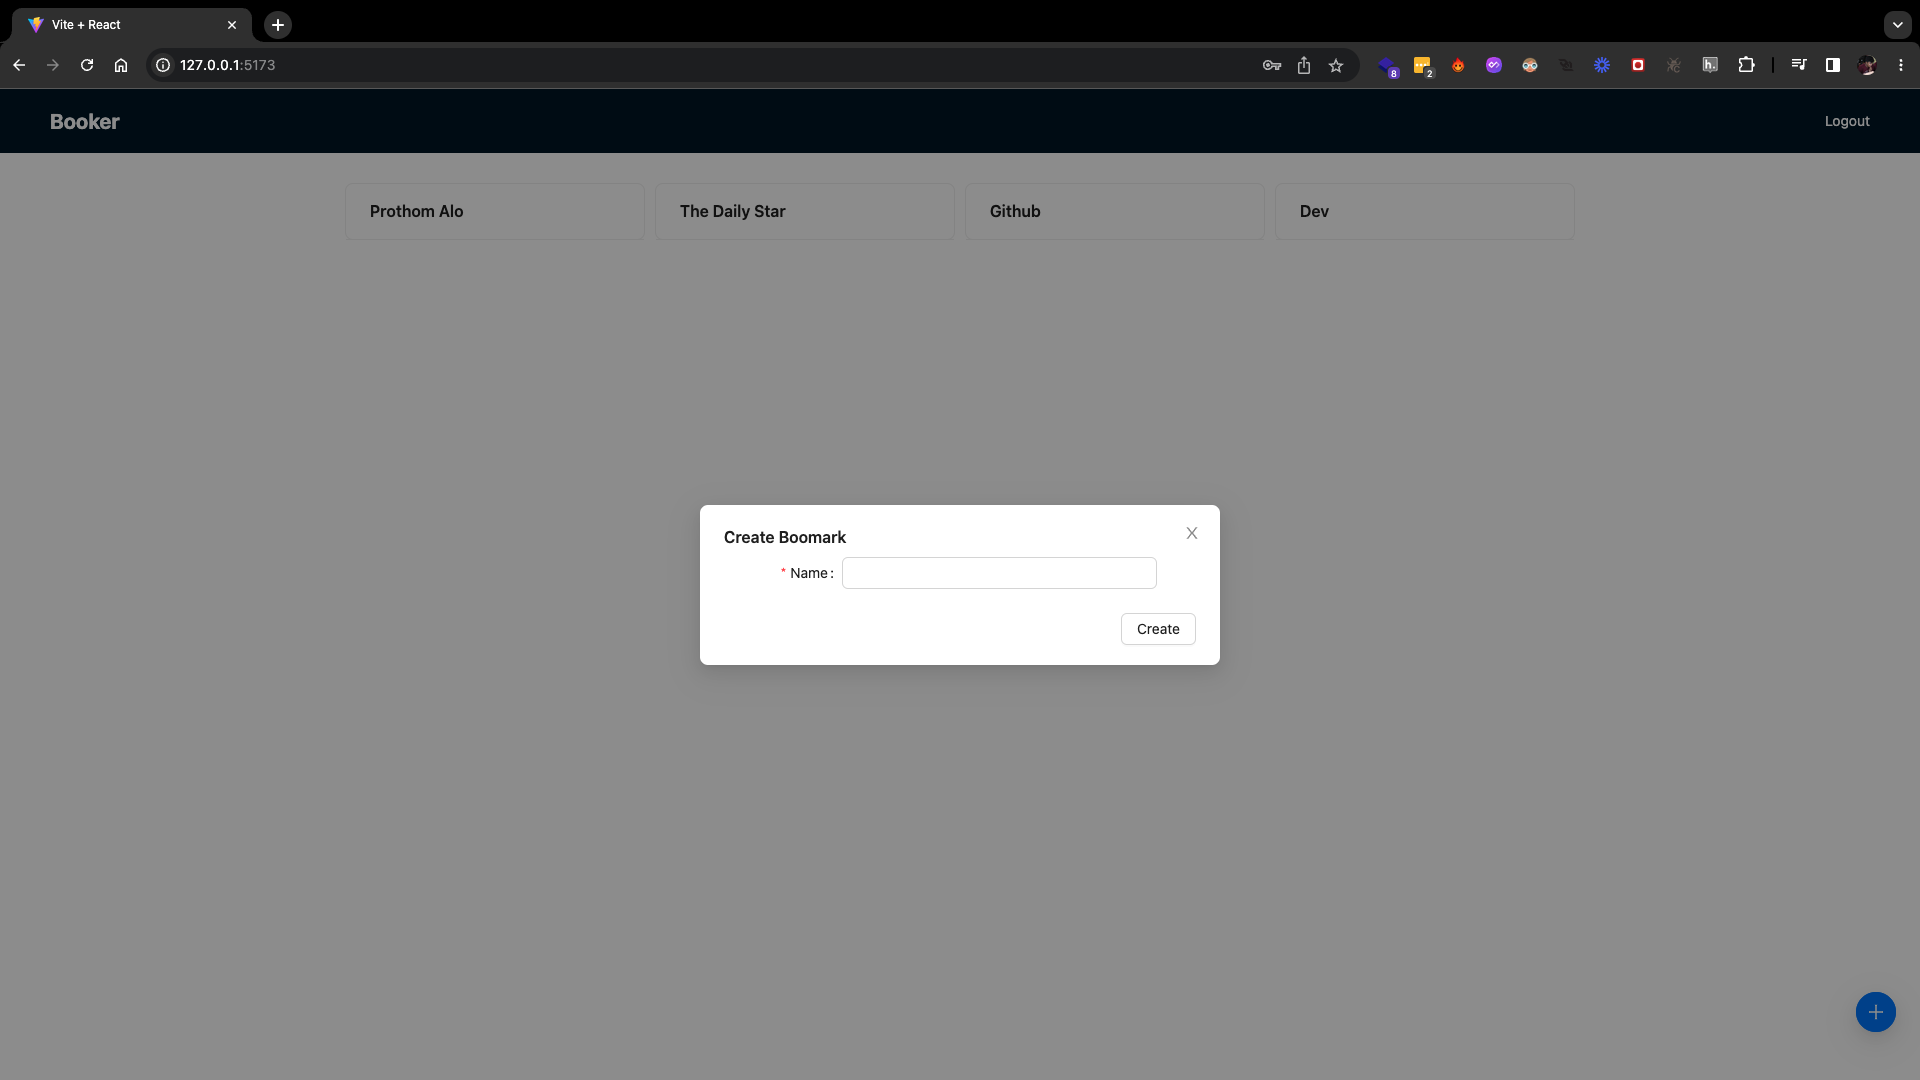Click the Booker logo
The width and height of the screenshot is (1920, 1080).
pos(85,121)
